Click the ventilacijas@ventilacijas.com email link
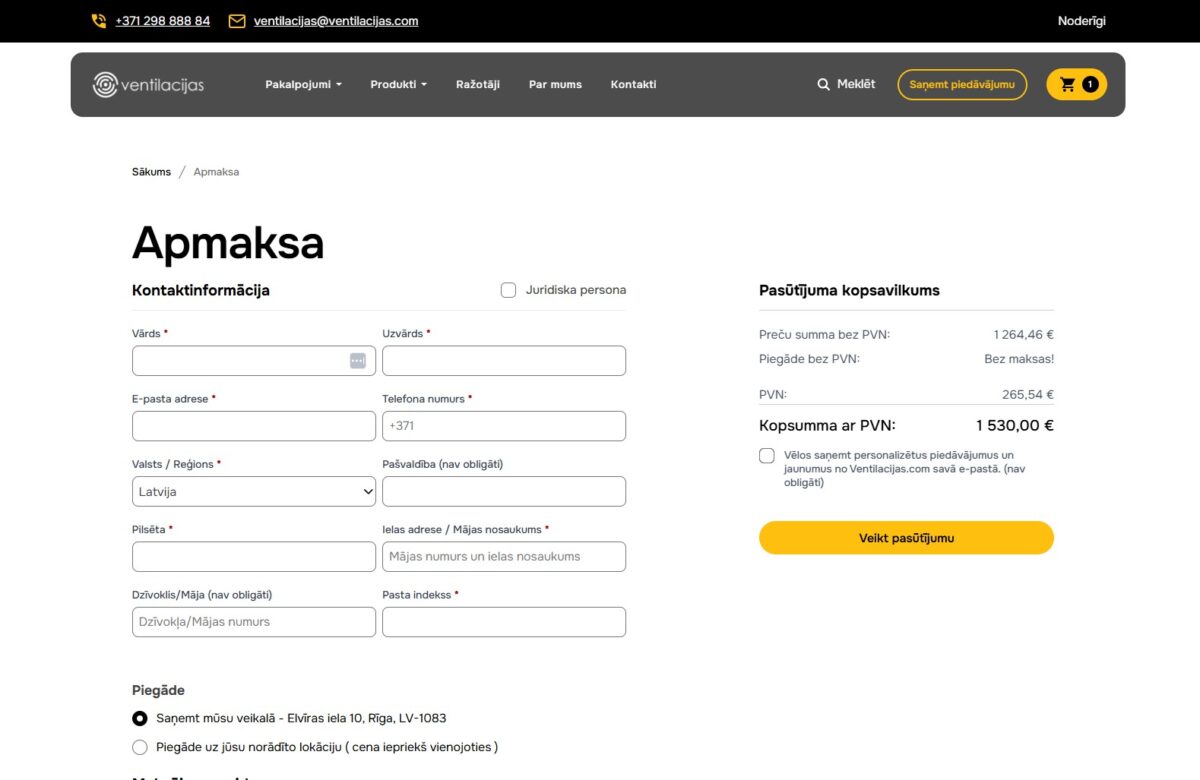This screenshot has width=1200, height=780. click(336, 21)
